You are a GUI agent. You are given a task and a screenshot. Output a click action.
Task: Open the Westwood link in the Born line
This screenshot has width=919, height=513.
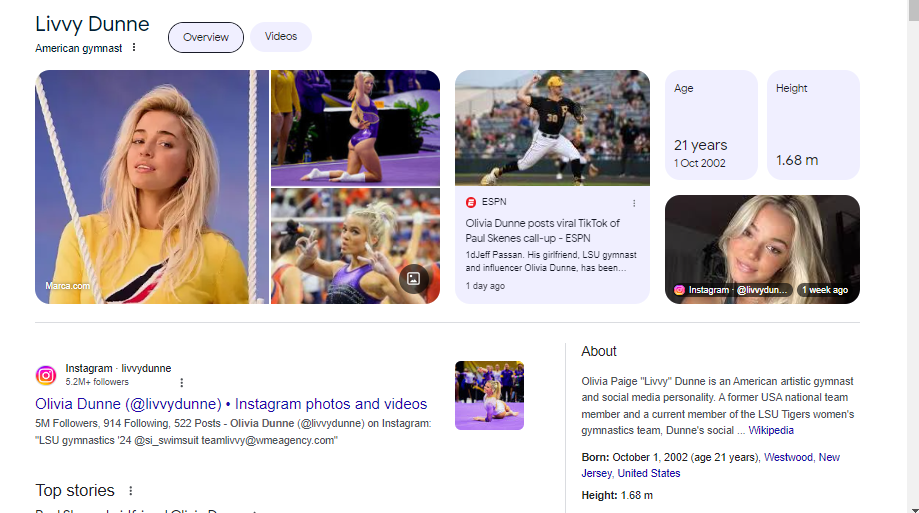788,457
